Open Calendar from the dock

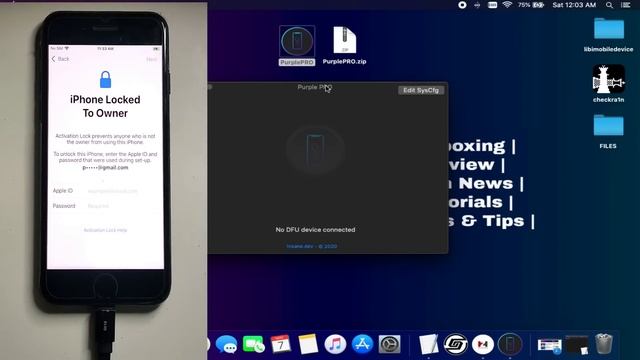pos(281,345)
